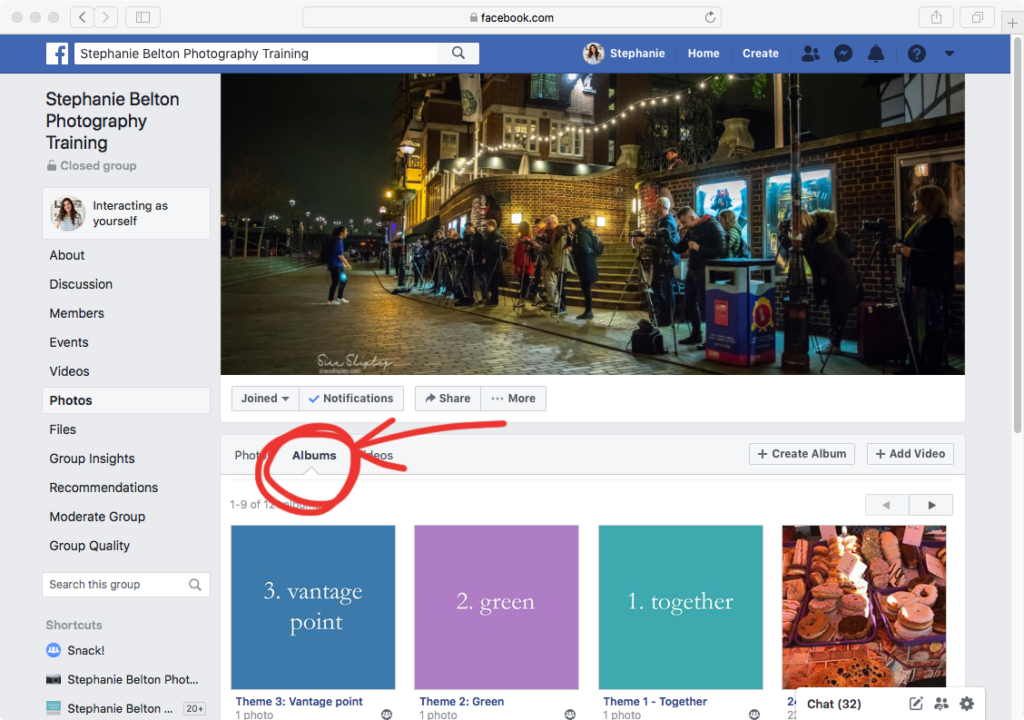The height and width of the screenshot is (720, 1024).
Task: Open Interacting as yourself selector
Action: pos(127,214)
